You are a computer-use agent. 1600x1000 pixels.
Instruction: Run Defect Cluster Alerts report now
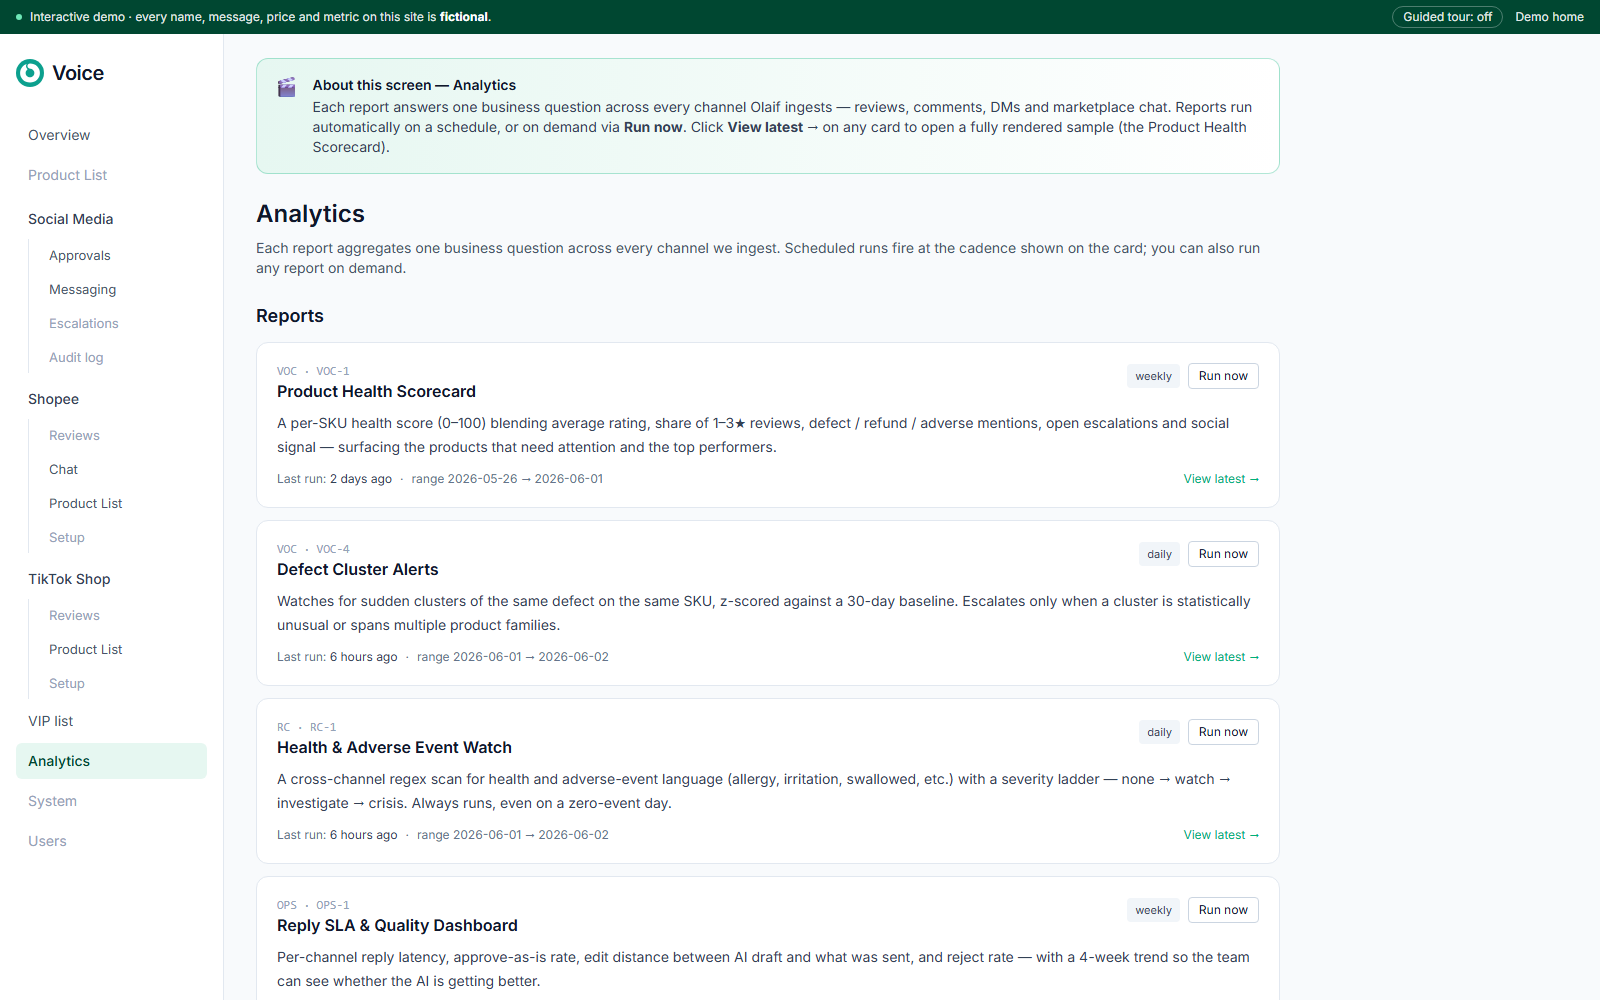coord(1223,554)
